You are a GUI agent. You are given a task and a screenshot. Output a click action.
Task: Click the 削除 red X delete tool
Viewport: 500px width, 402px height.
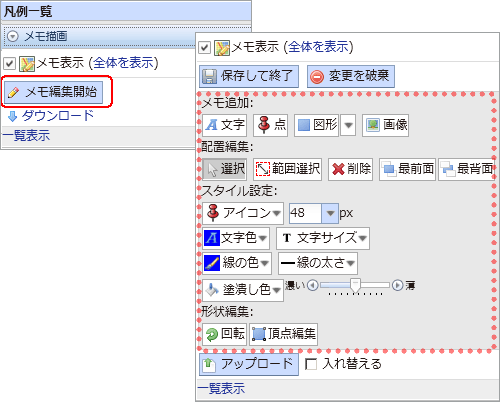[350, 169]
